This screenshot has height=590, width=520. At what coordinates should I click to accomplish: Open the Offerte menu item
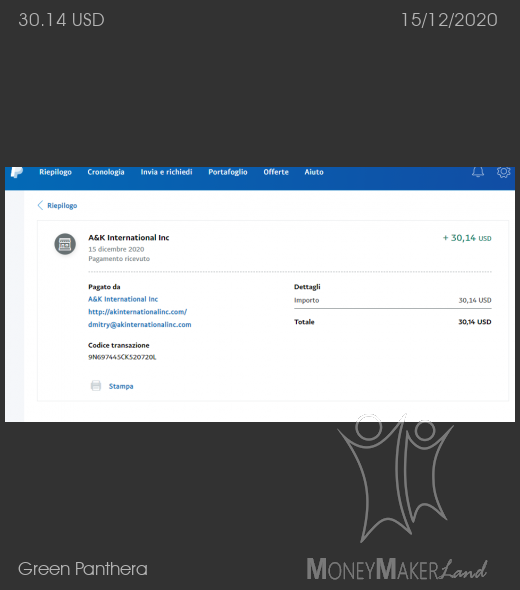click(x=276, y=172)
